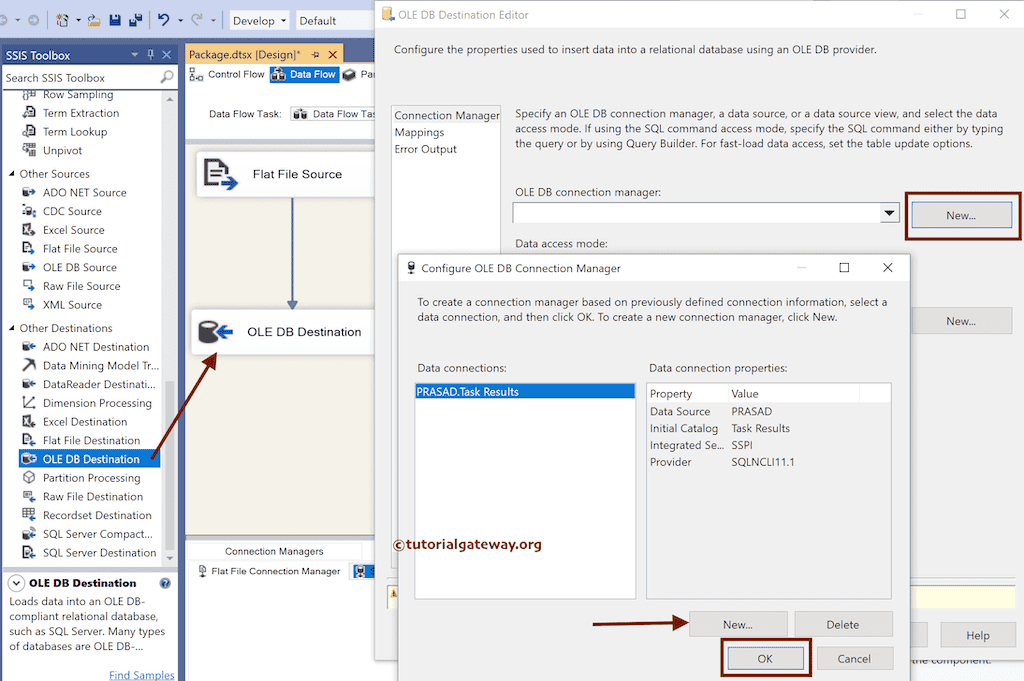
Task: Select the Mappings page in editor
Action: pyautogui.click(x=421, y=131)
